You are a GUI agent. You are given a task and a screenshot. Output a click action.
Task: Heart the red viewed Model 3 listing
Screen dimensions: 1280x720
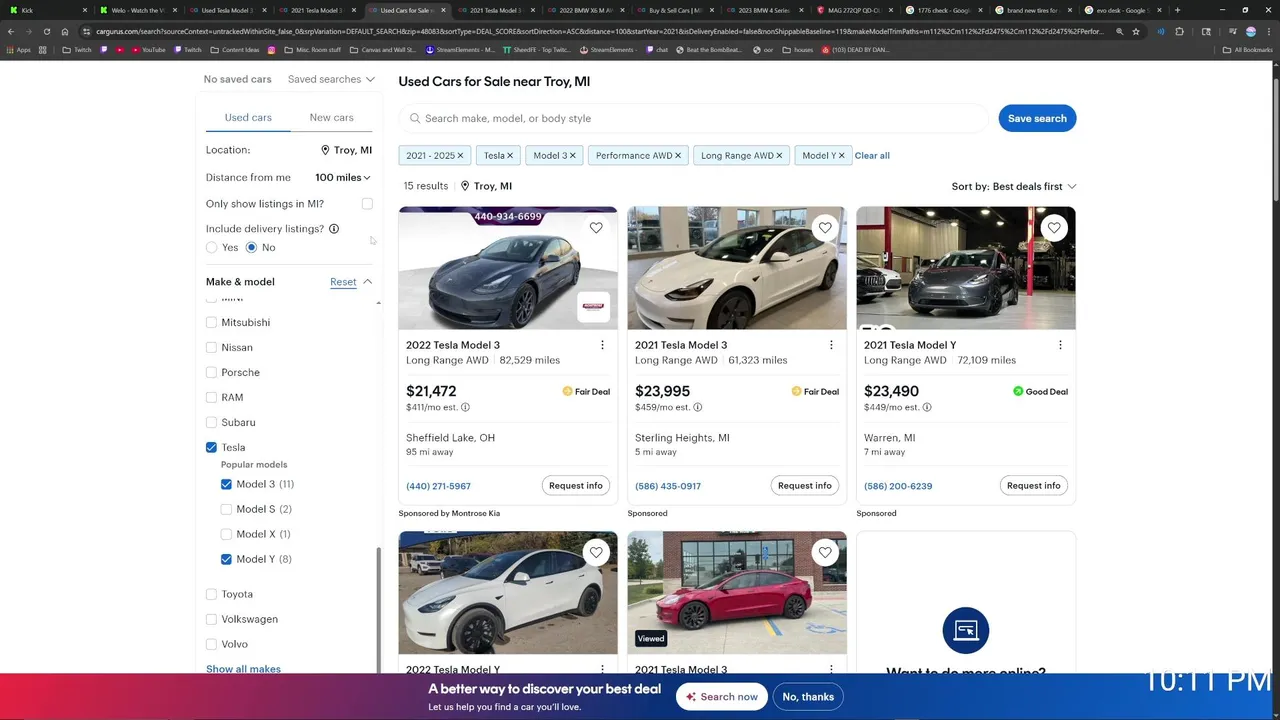[825, 552]
